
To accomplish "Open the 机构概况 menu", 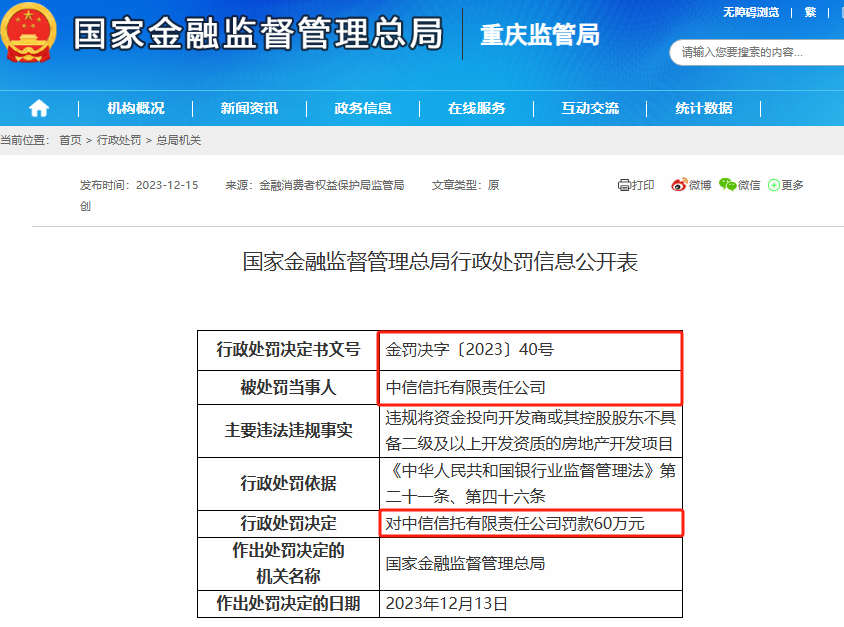I will 136,108.
